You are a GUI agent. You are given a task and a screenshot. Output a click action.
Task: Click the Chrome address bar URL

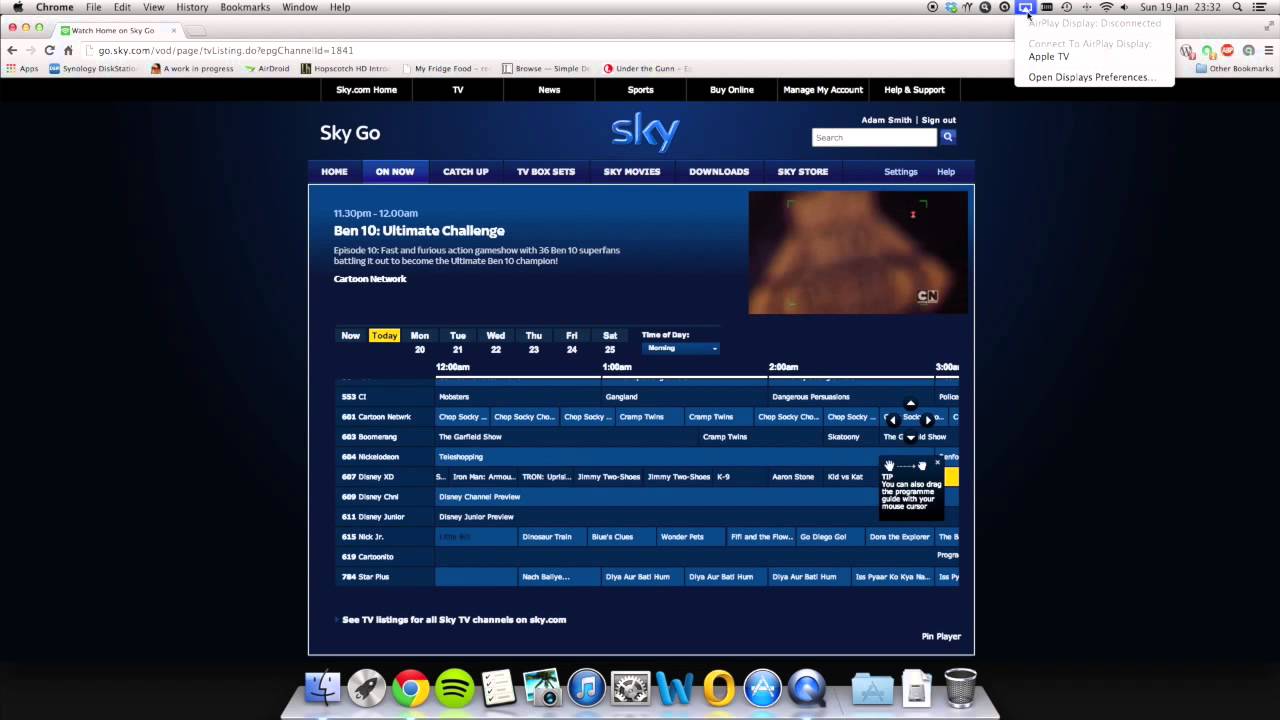pos(225,50)
